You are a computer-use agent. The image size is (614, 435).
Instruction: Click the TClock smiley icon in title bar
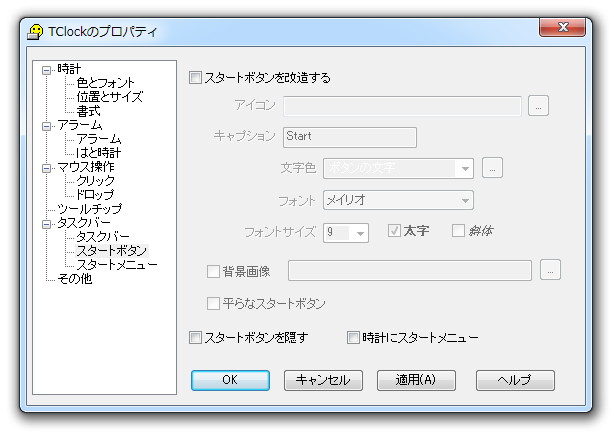(x=35, y=32)
